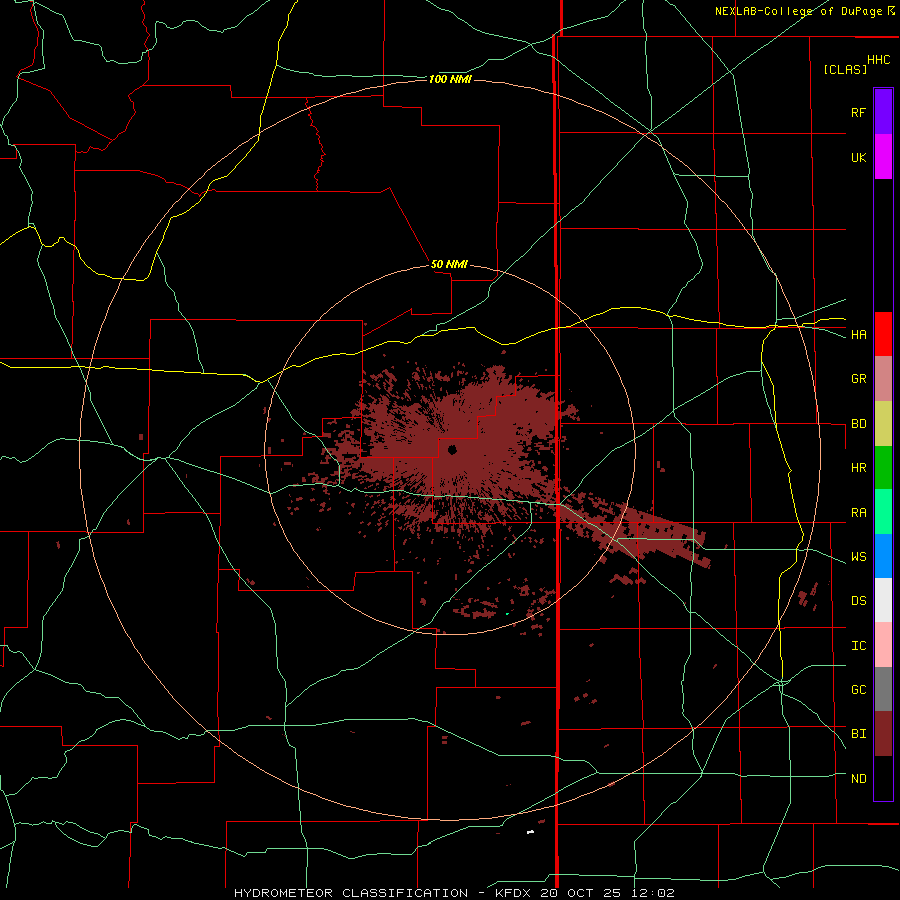Click the WS legend label
Screen dimensions: 900x900
point(858,557)
